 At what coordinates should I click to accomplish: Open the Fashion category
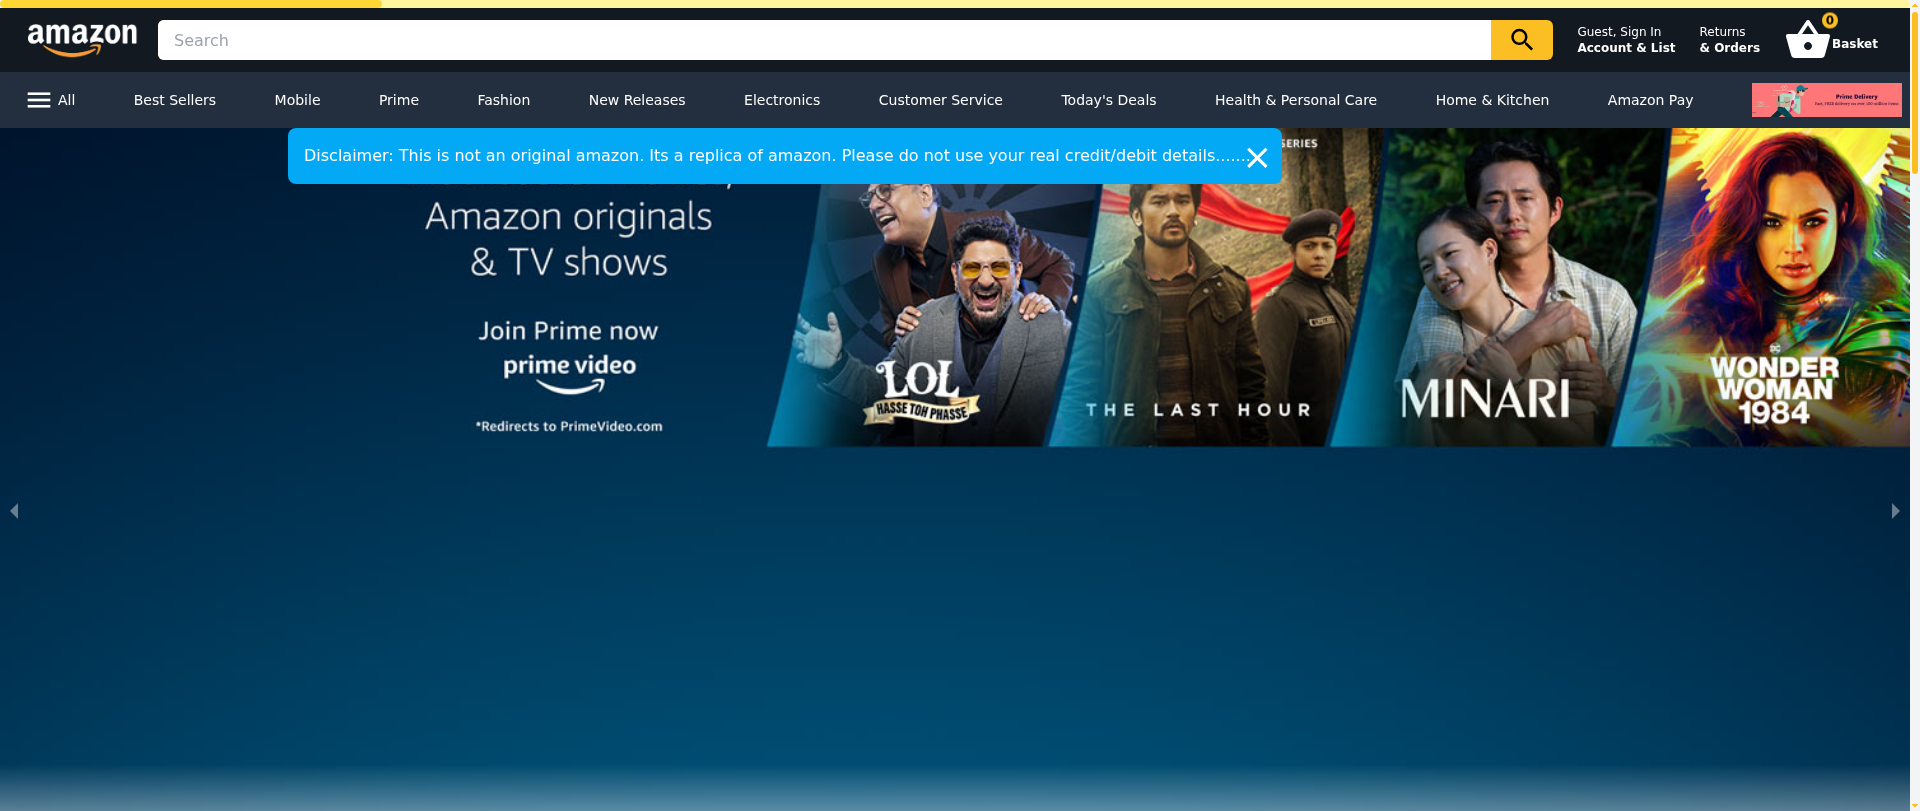[503, 100]
